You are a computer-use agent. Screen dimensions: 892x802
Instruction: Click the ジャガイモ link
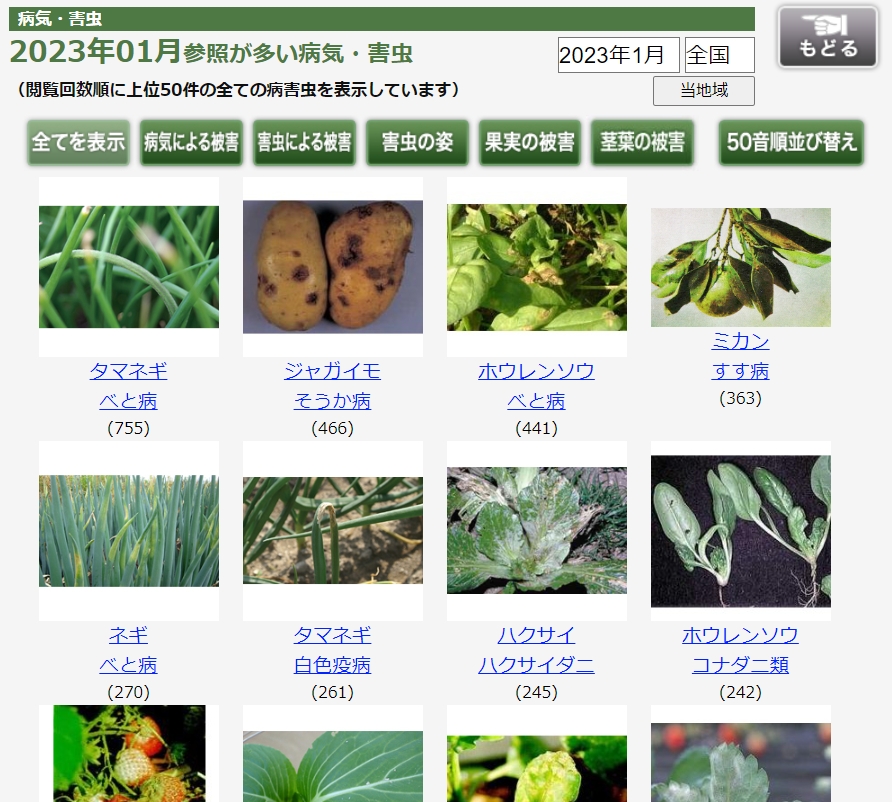333,371
